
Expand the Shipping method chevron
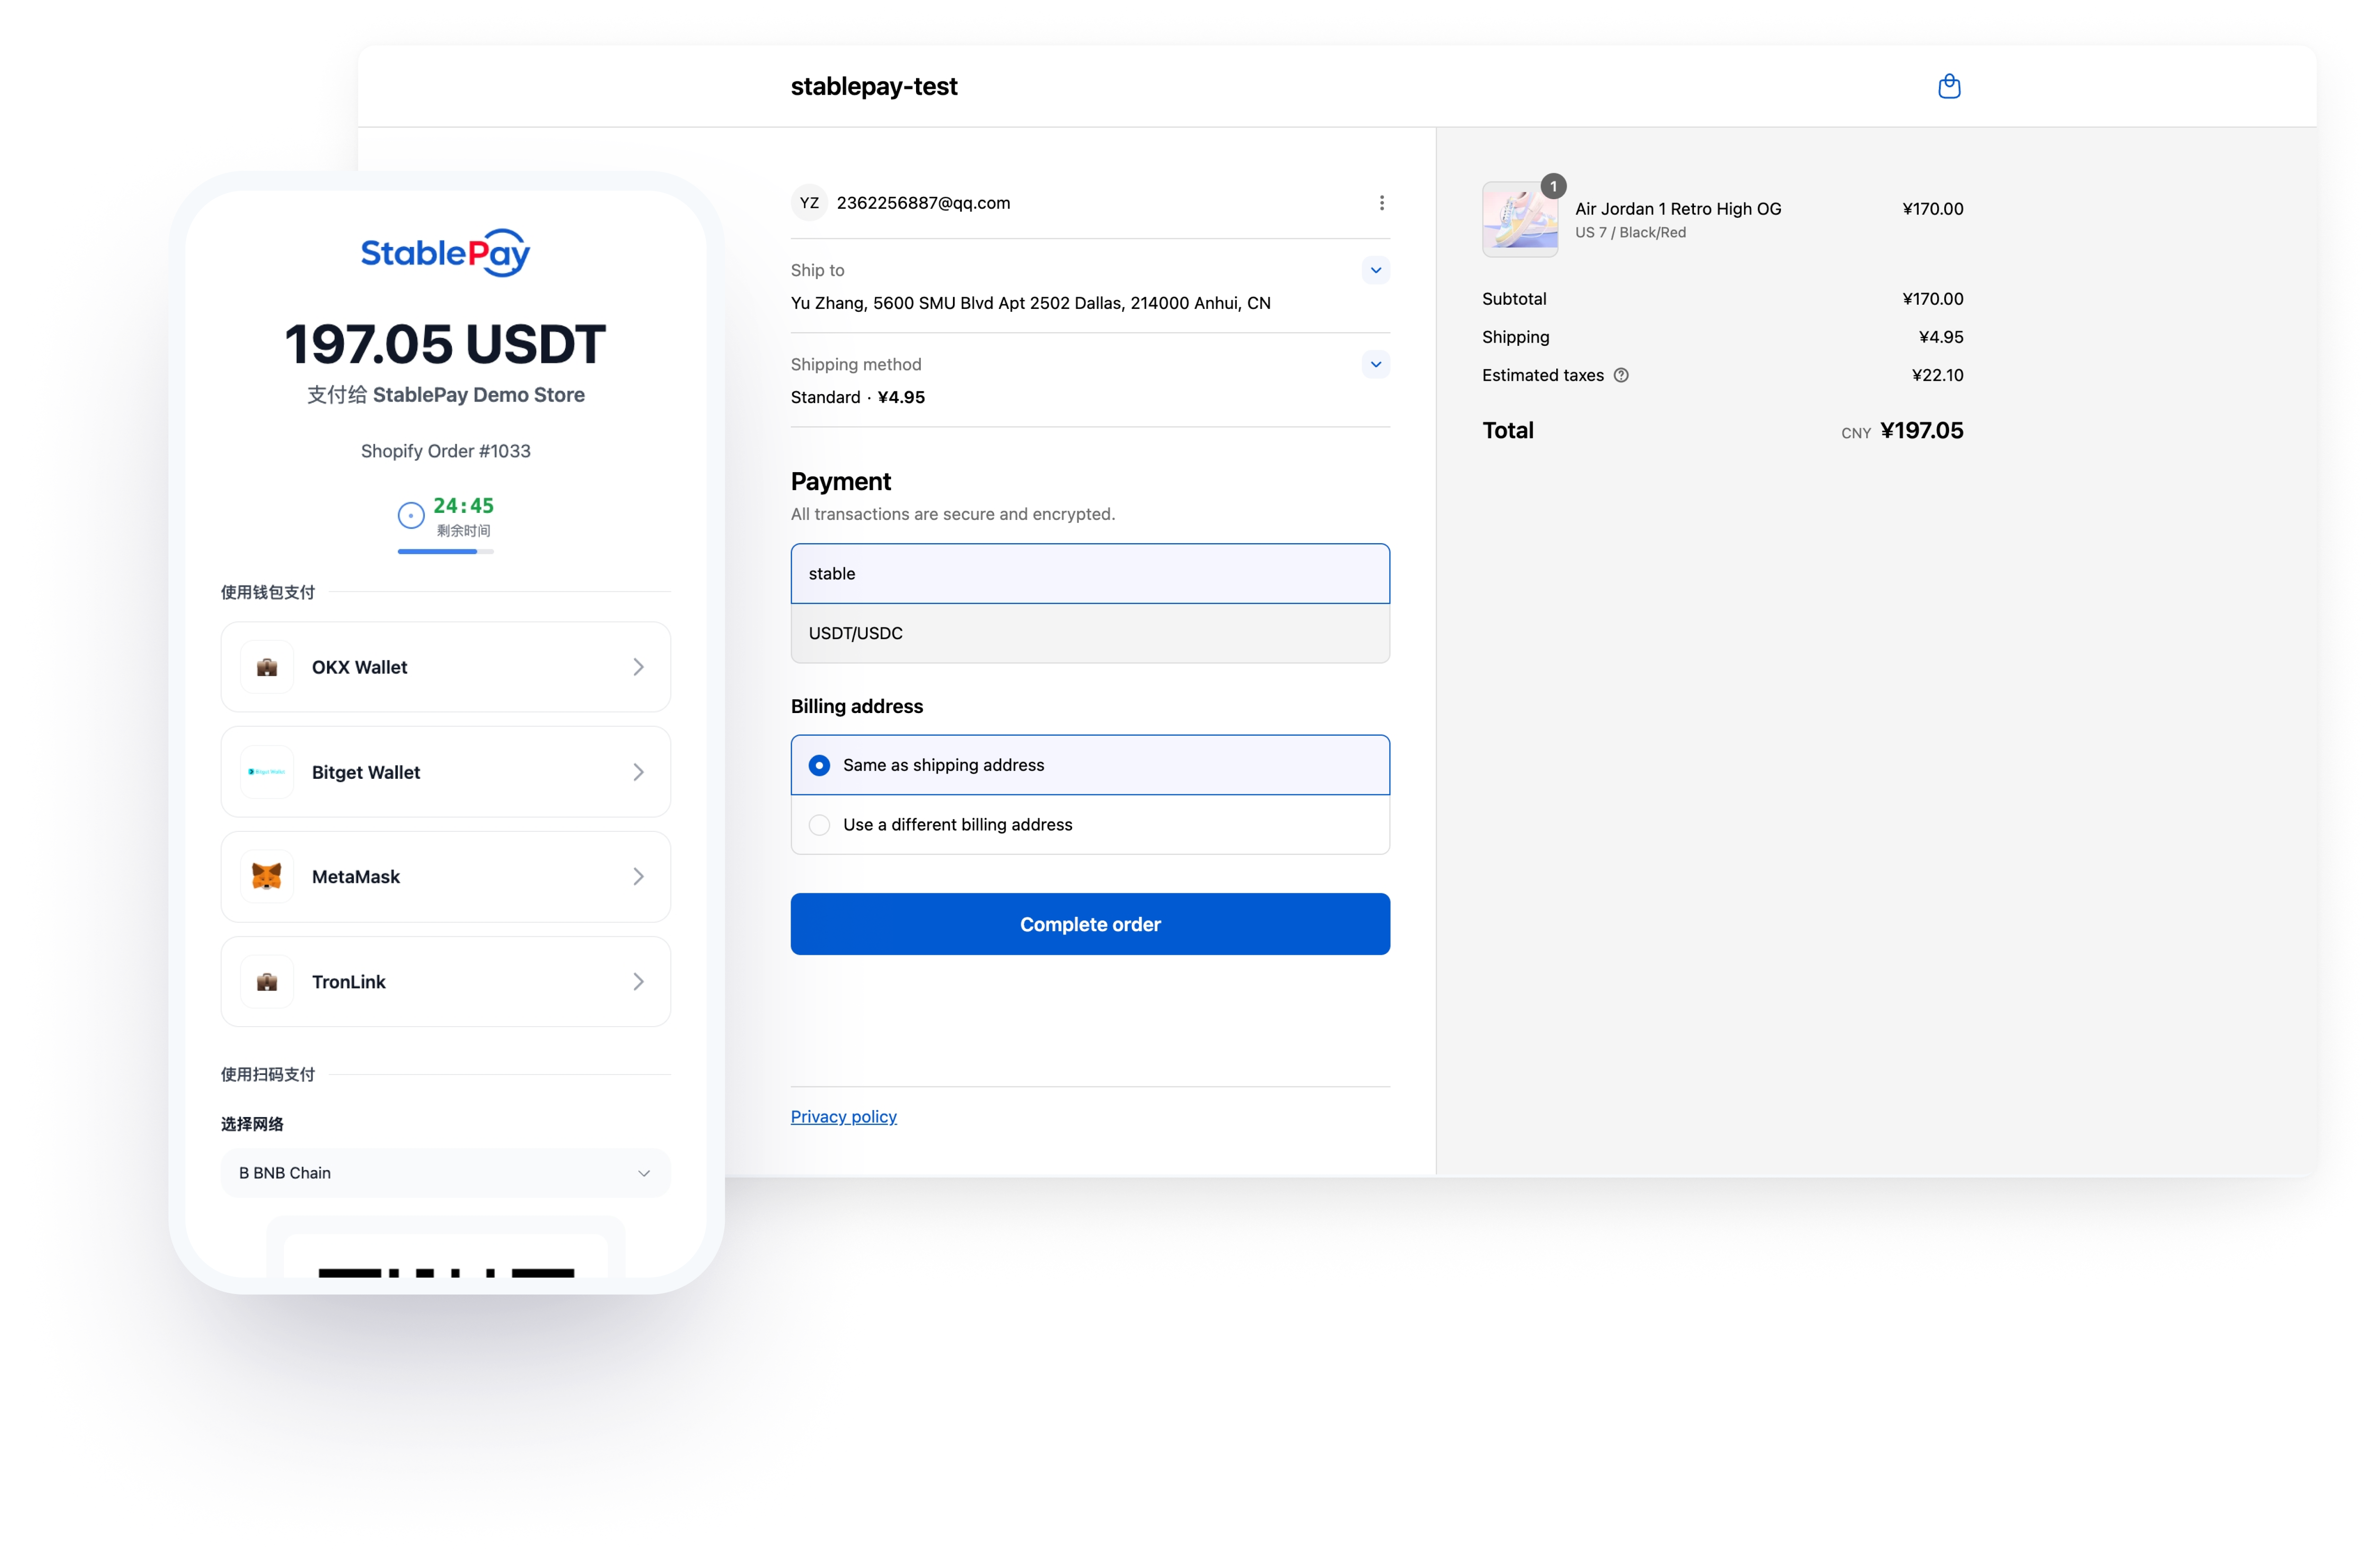click(x=1376, y=364)
